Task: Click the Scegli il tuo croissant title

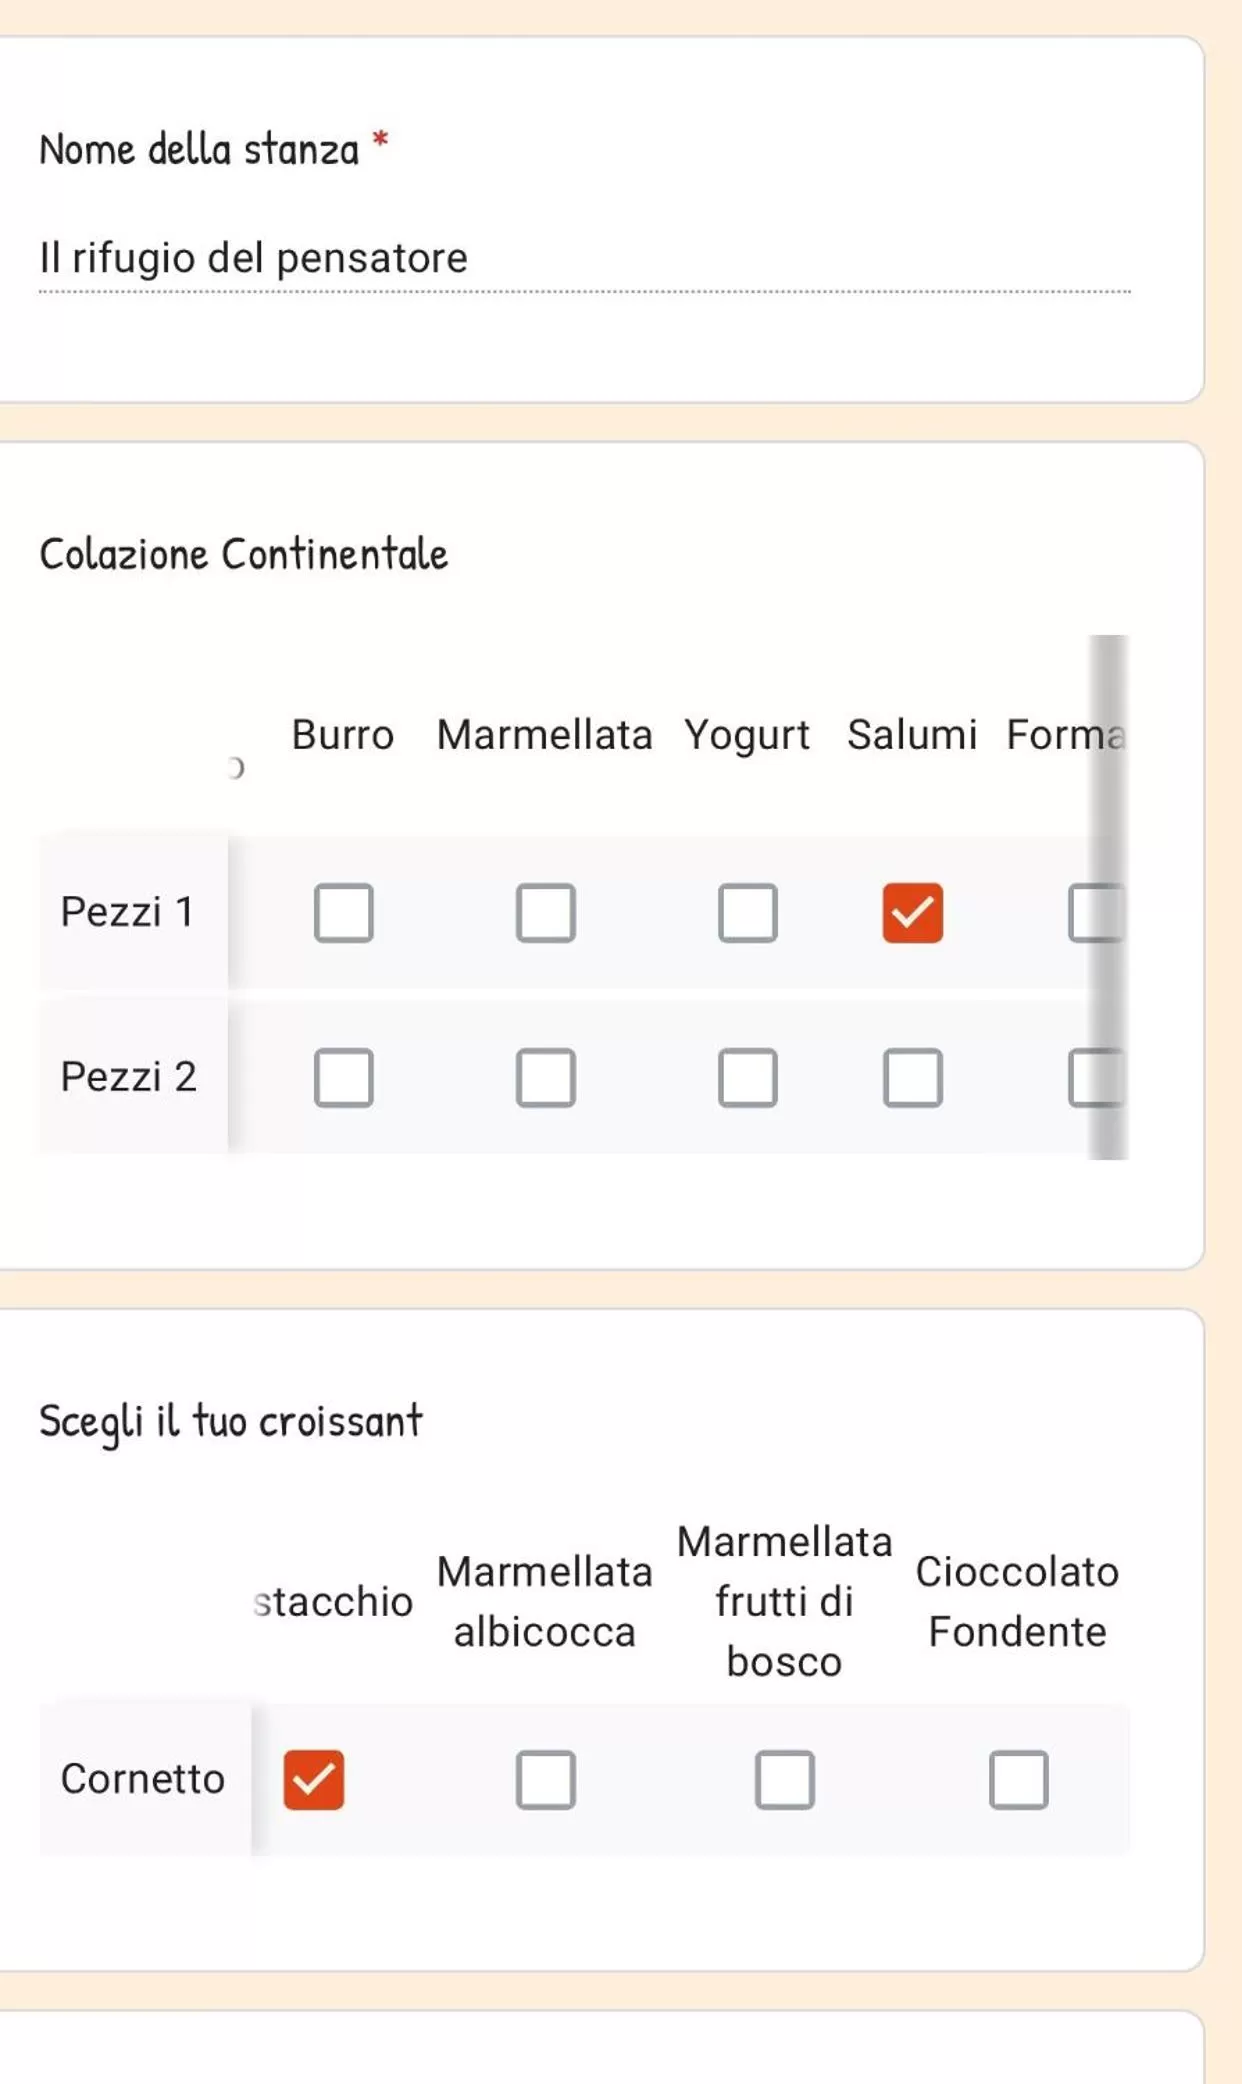Action: click(231, 1421)
